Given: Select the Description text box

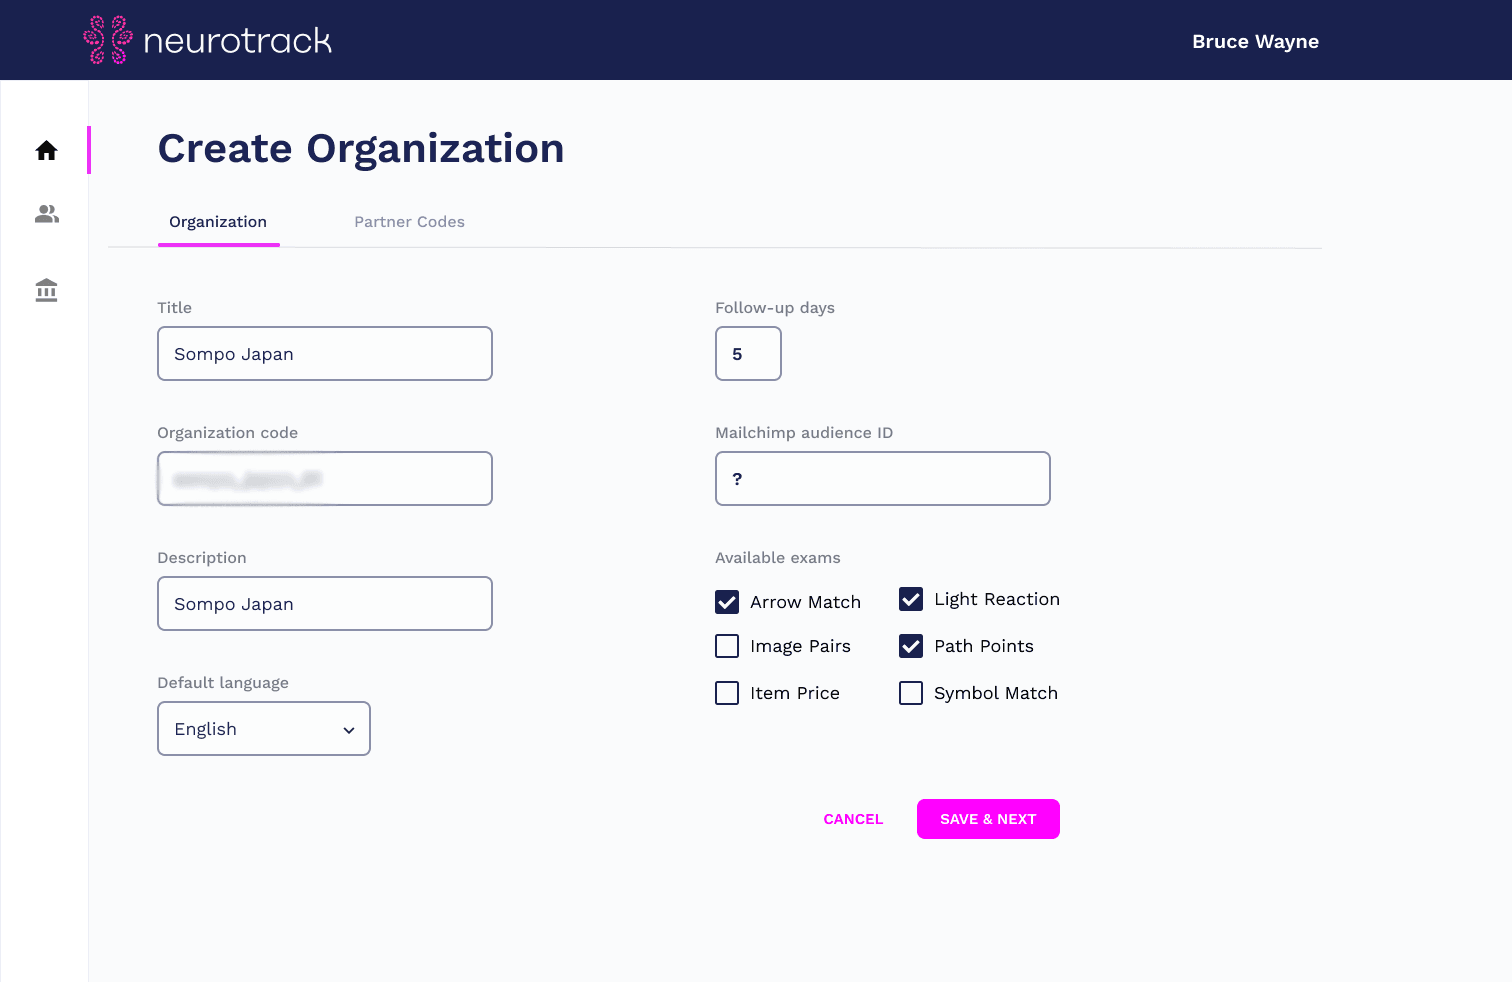Looking at the screenshot, I should point(324,603).
